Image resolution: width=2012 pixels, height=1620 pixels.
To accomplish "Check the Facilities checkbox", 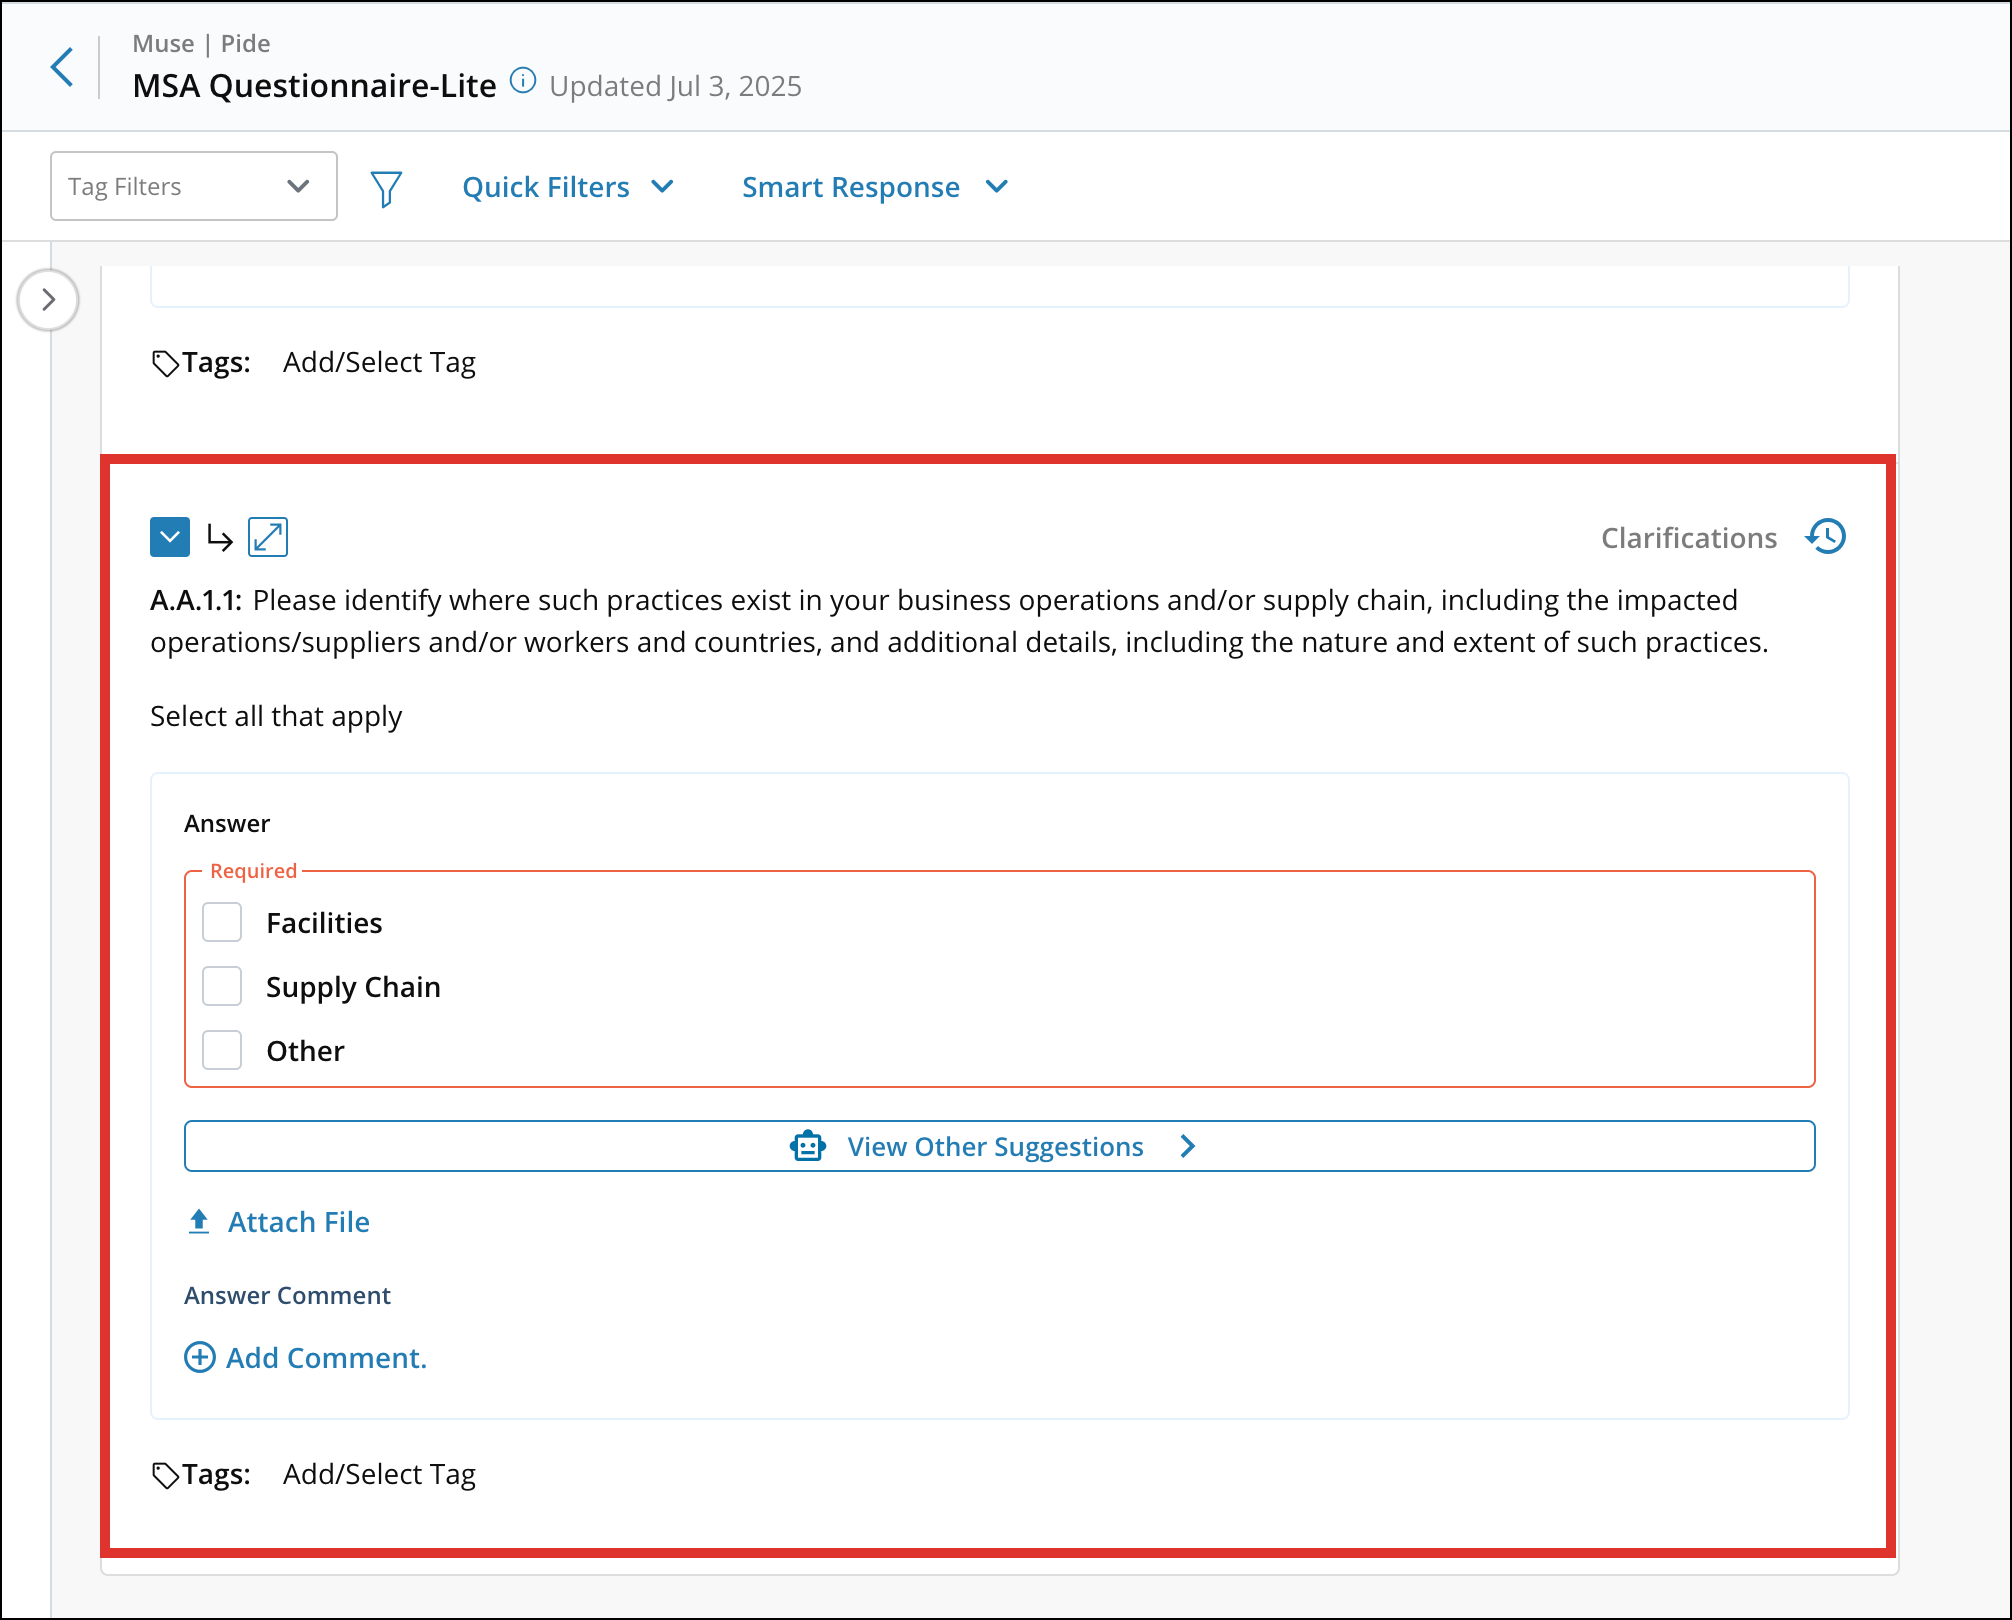I will pyautogui.click(x=222, y=922).
